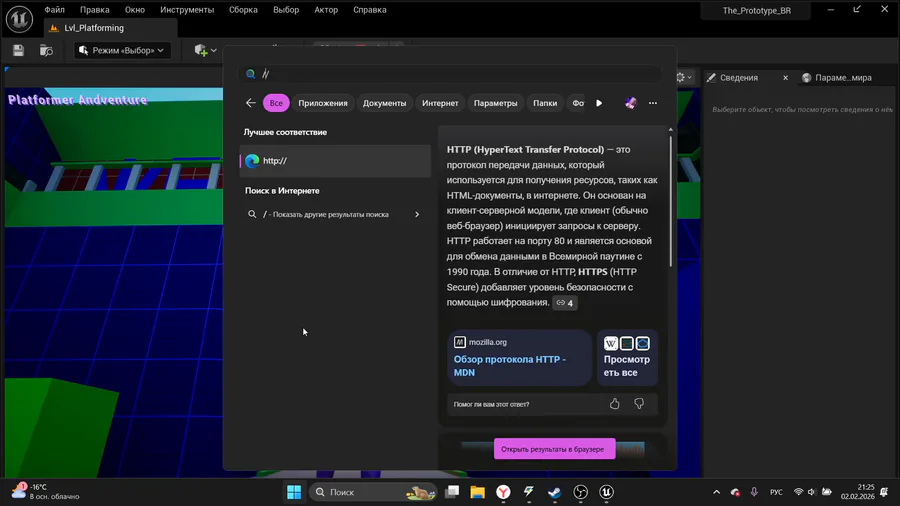Click the Edge icon beside http://

click(252, 161)
